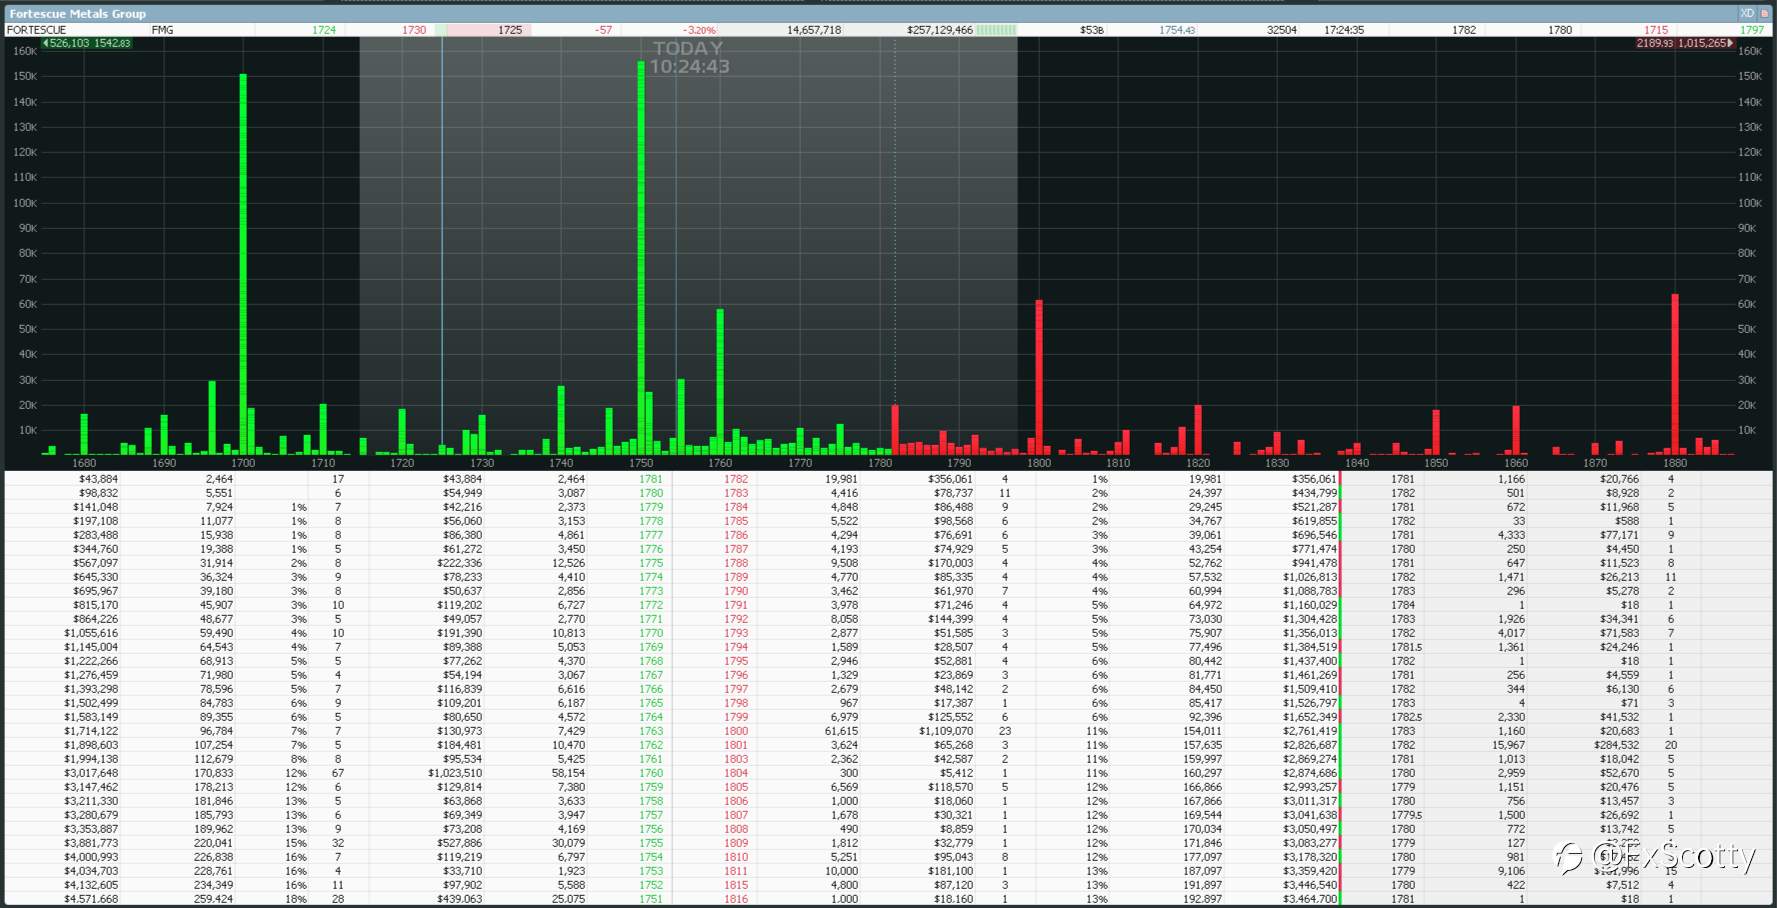
Task: Click the ask volume 61,615 cell
Action: (x=841, y=731)
